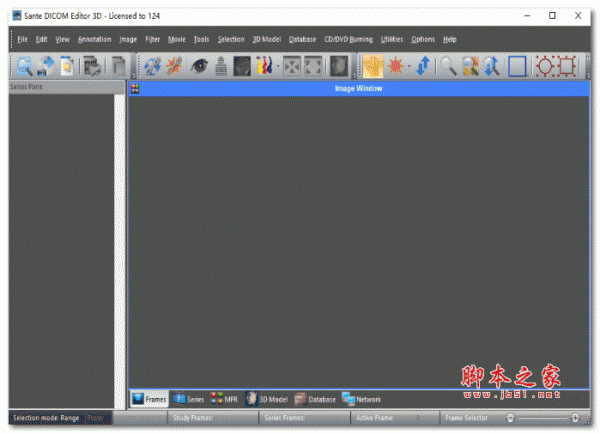Open the Filter menu

click(x=152, y=39)
